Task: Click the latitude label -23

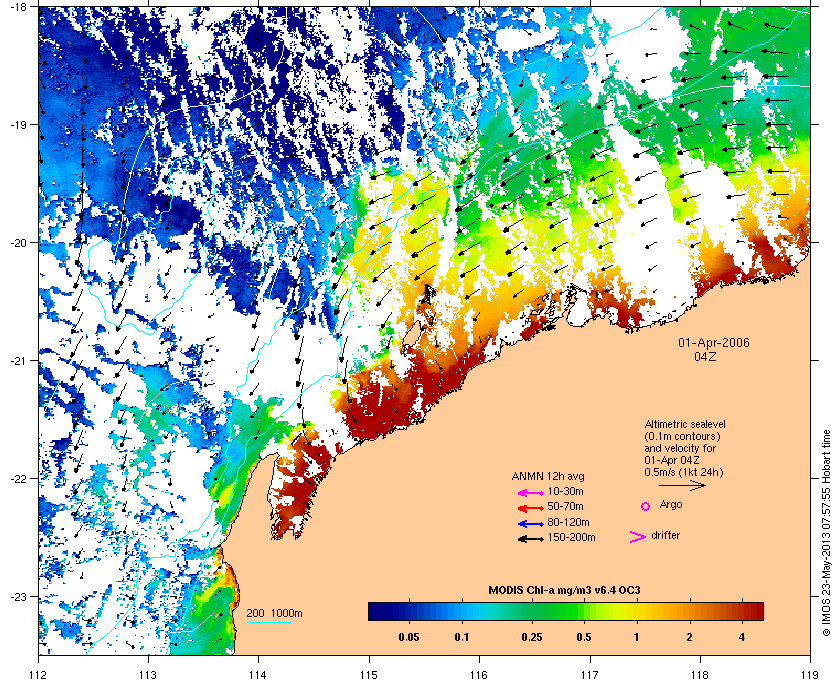Action: [18, 596]
